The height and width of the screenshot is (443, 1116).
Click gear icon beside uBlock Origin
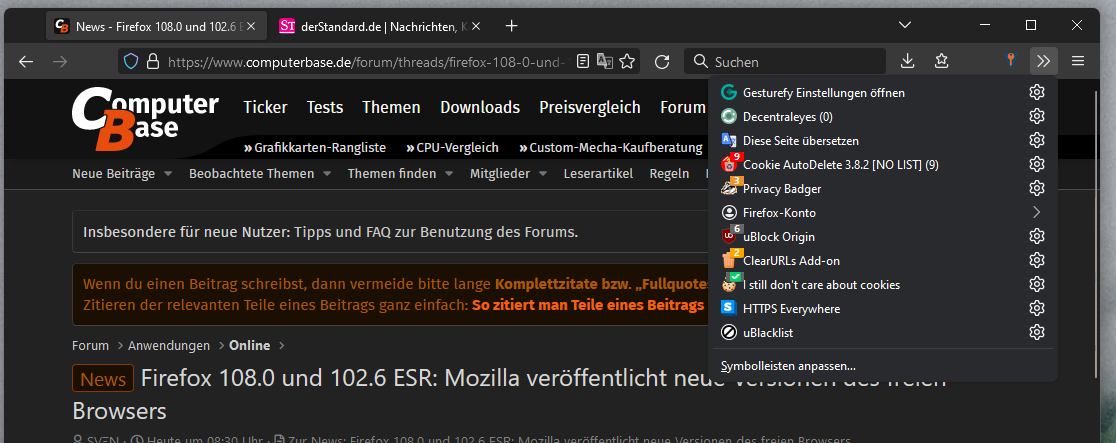tap(1037, 236)
